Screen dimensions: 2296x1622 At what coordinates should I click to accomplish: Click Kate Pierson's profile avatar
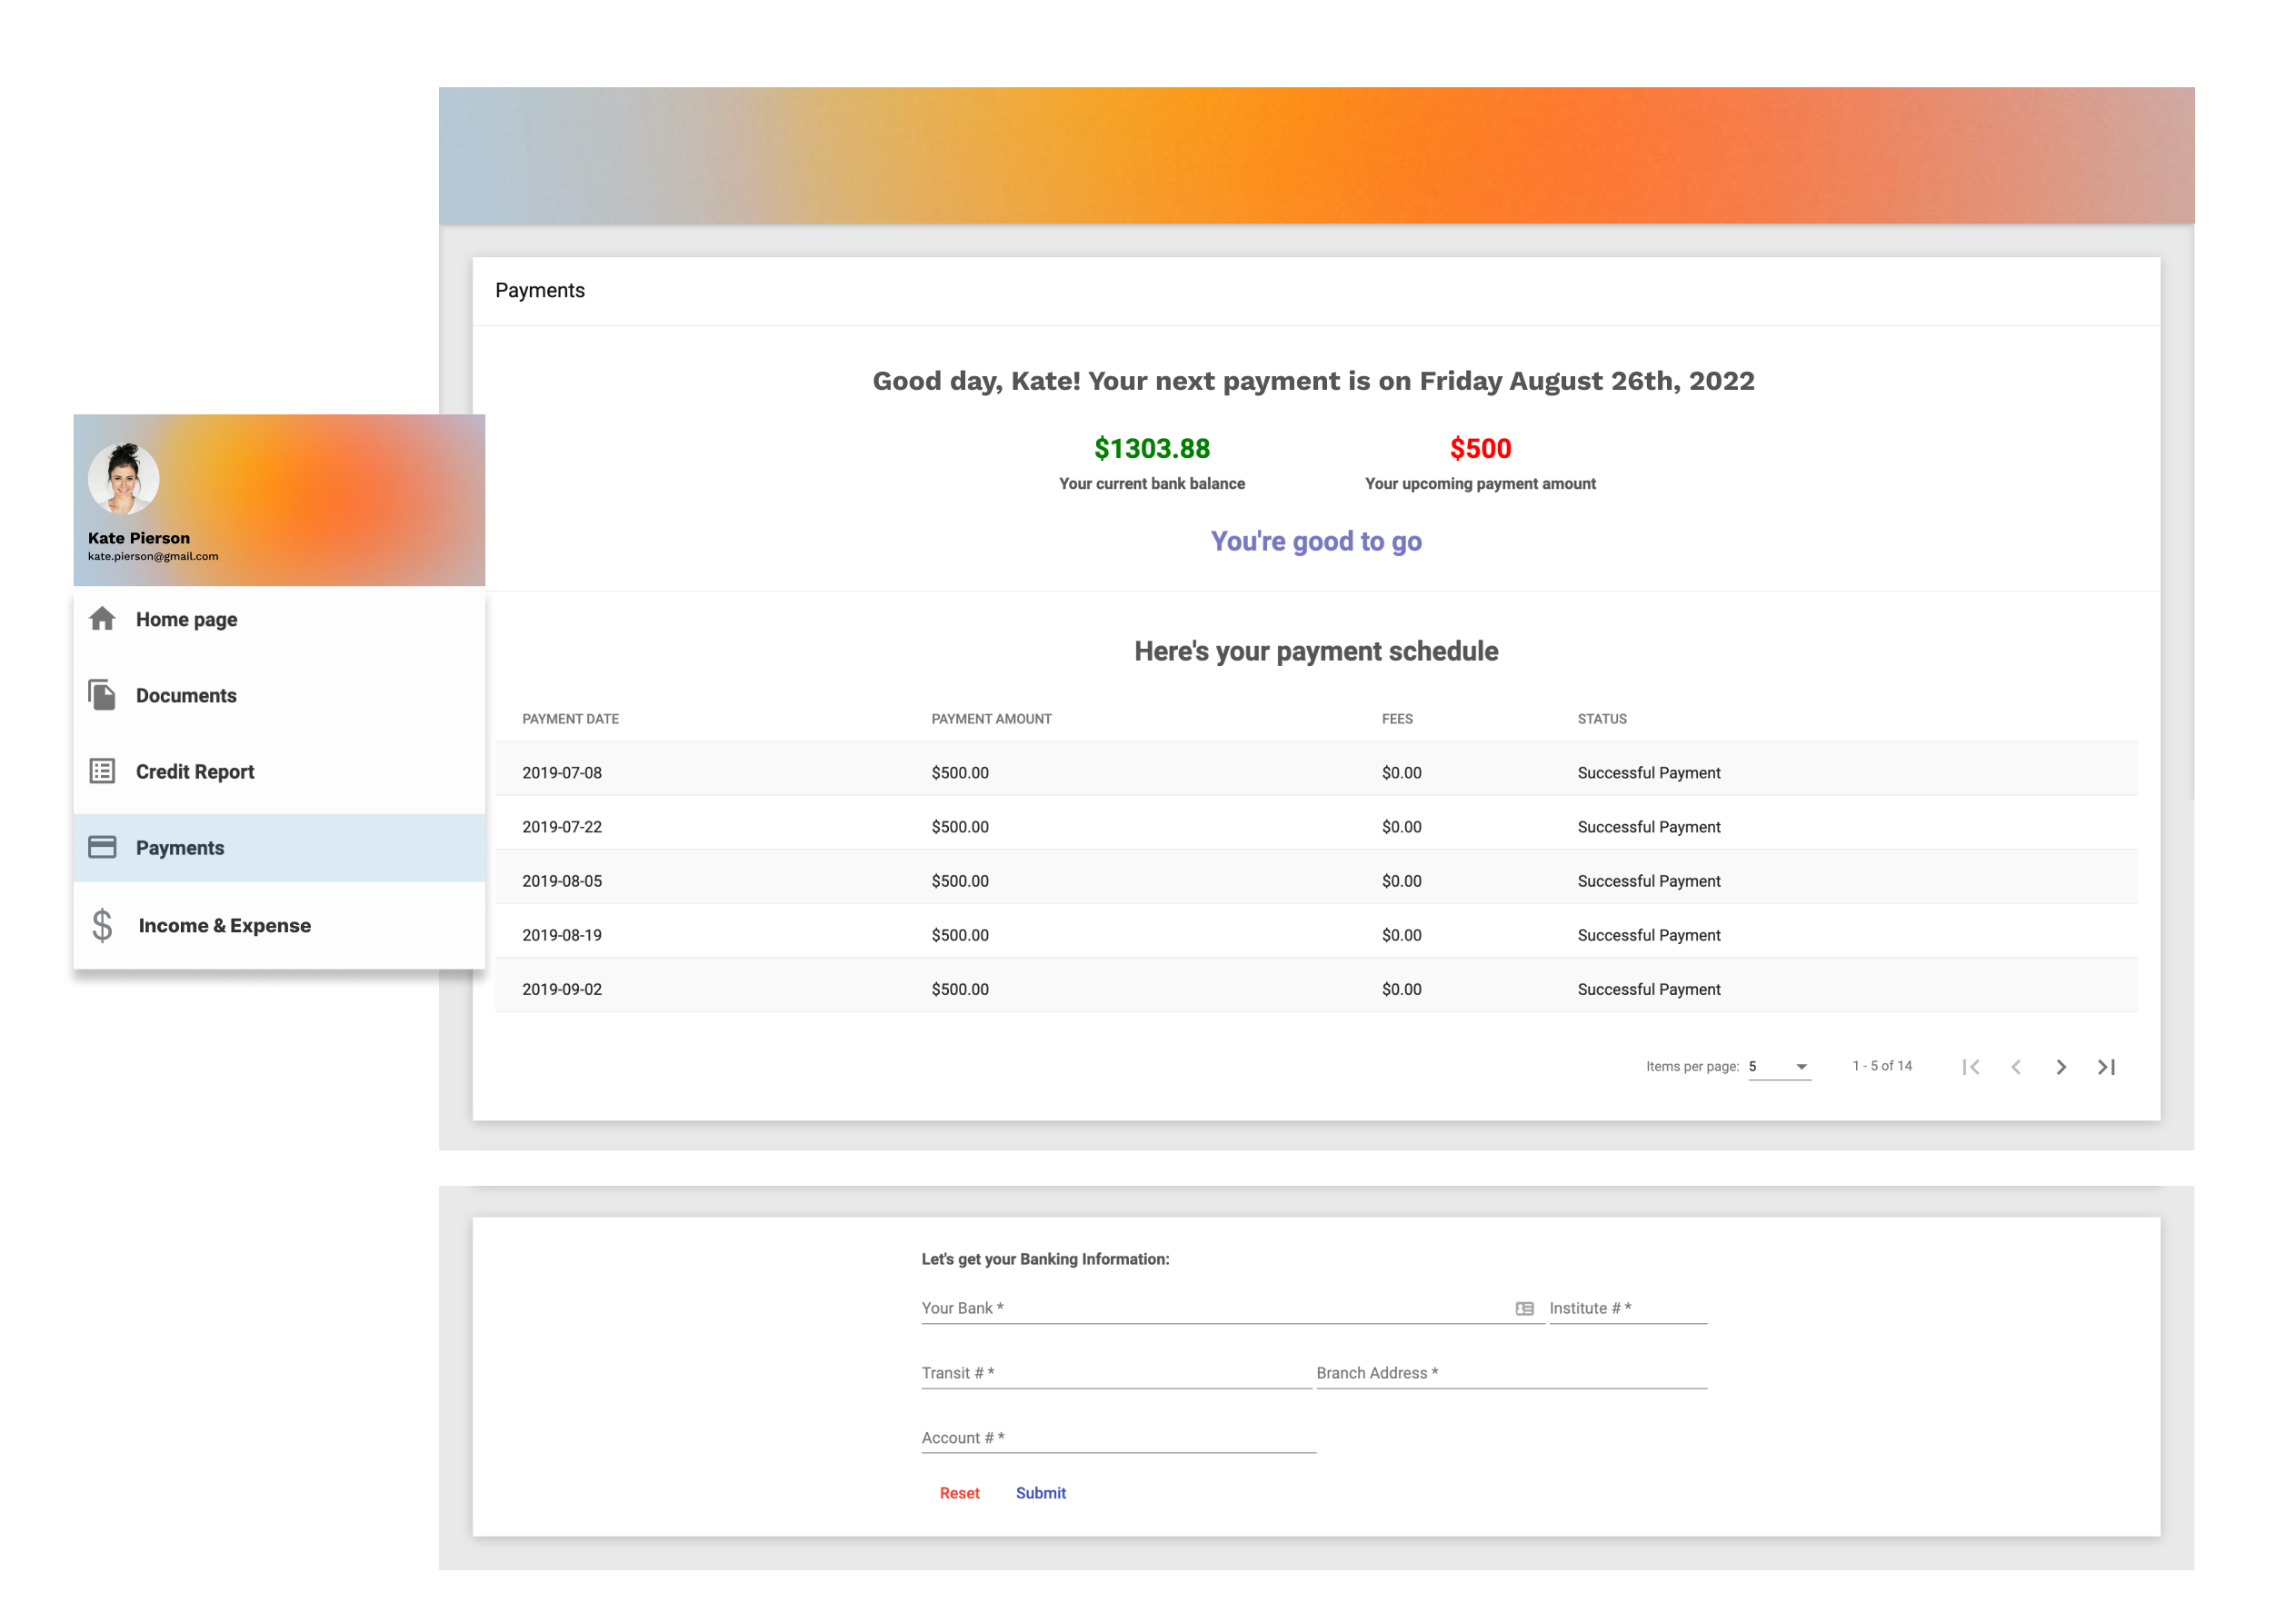pyautogui.click(x=124, y=478)
